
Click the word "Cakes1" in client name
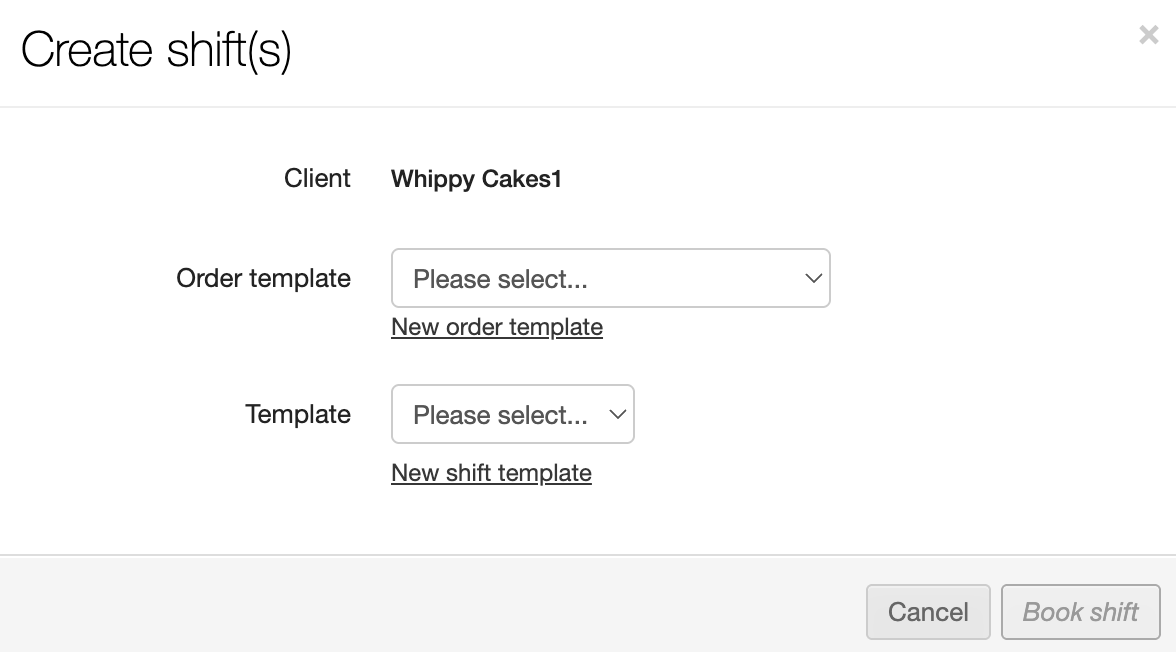pyautogui.click(x=522, y=180)
